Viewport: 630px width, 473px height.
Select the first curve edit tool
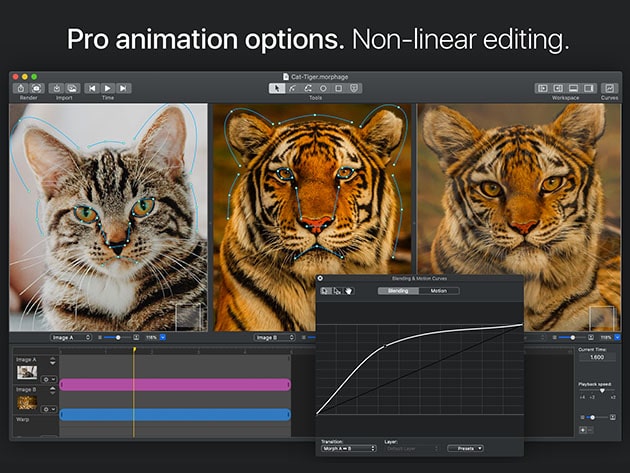pos(325,291)
